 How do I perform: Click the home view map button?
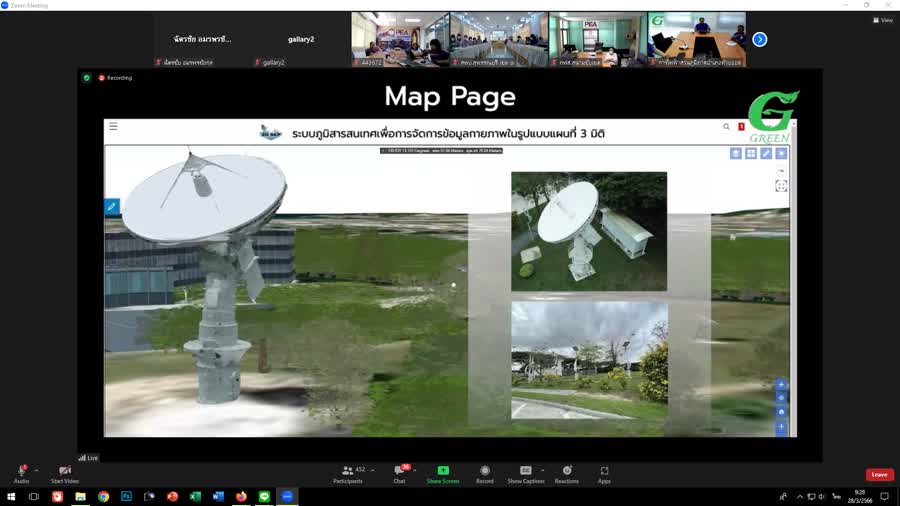click(x=781, y=412)
